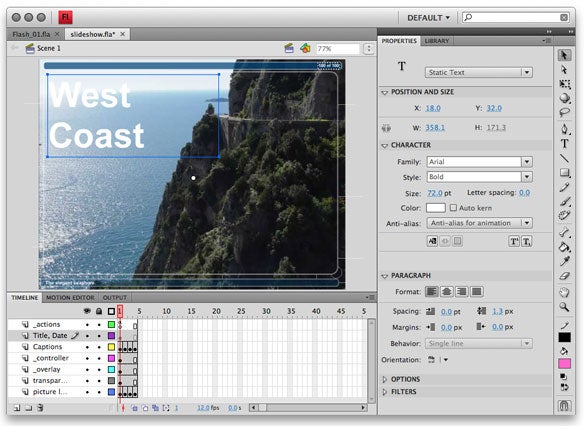584x426 pixels.
Task: Open the DEFAULT workspace menu
Action: pos(428,18)
